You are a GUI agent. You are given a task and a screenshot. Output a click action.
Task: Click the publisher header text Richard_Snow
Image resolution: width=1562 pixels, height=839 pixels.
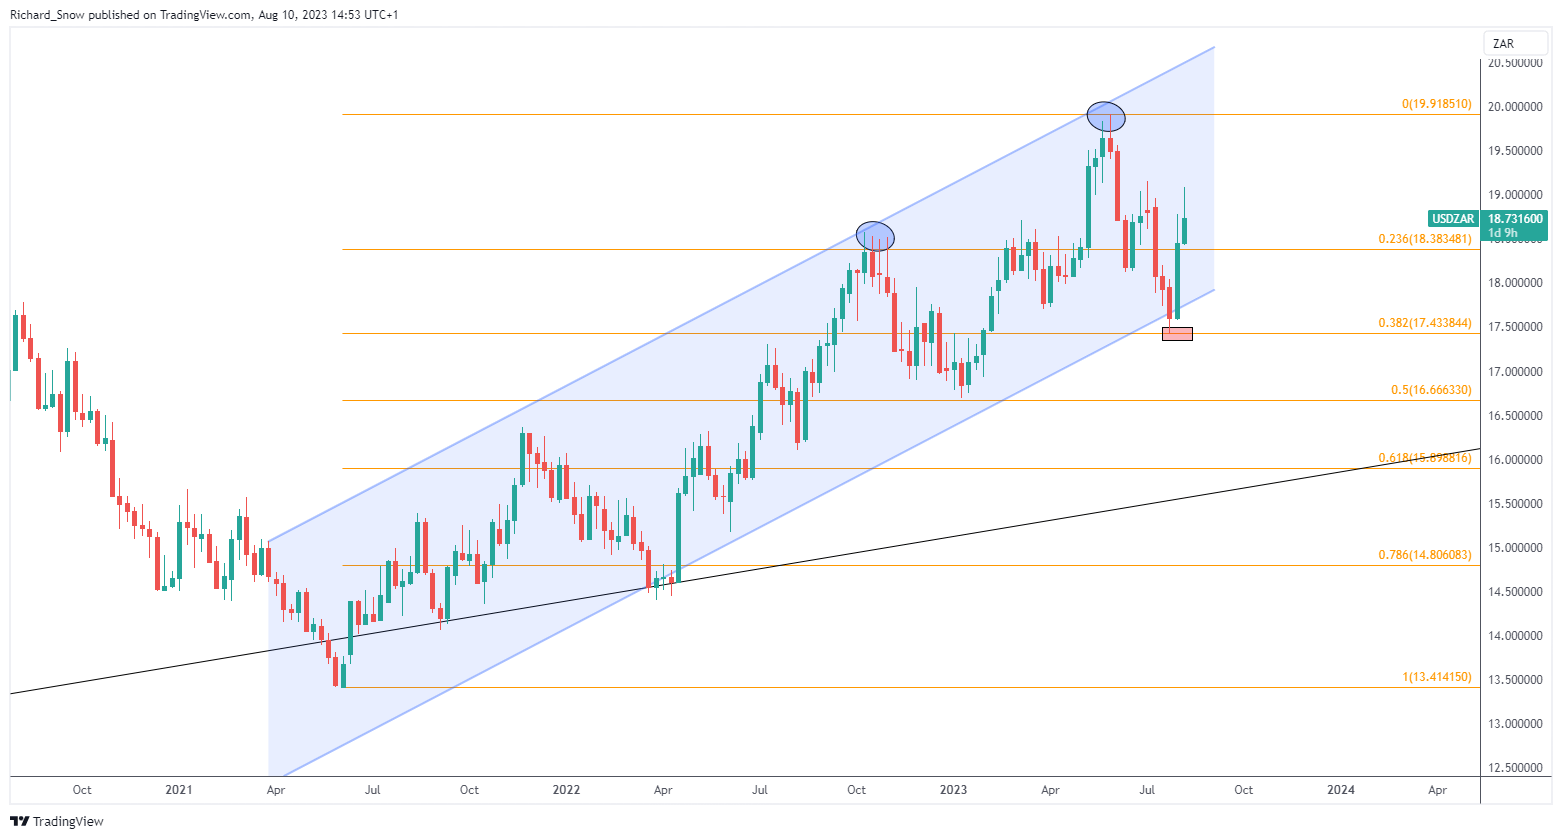point(46,14)
